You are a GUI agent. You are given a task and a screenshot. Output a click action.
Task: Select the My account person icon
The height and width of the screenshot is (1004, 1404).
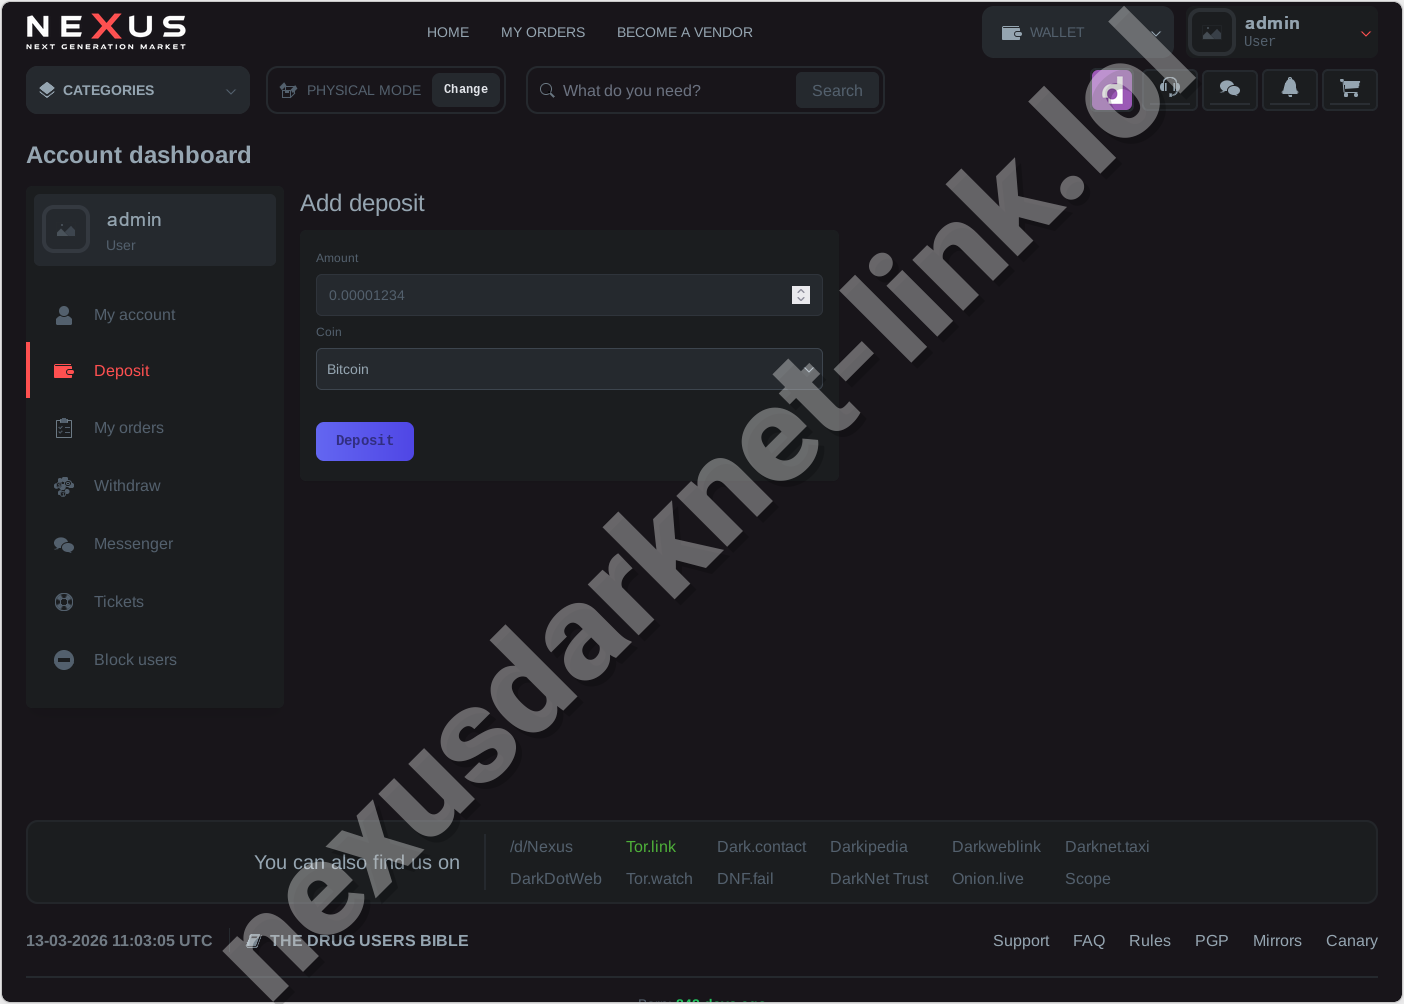tap(64, 315)
